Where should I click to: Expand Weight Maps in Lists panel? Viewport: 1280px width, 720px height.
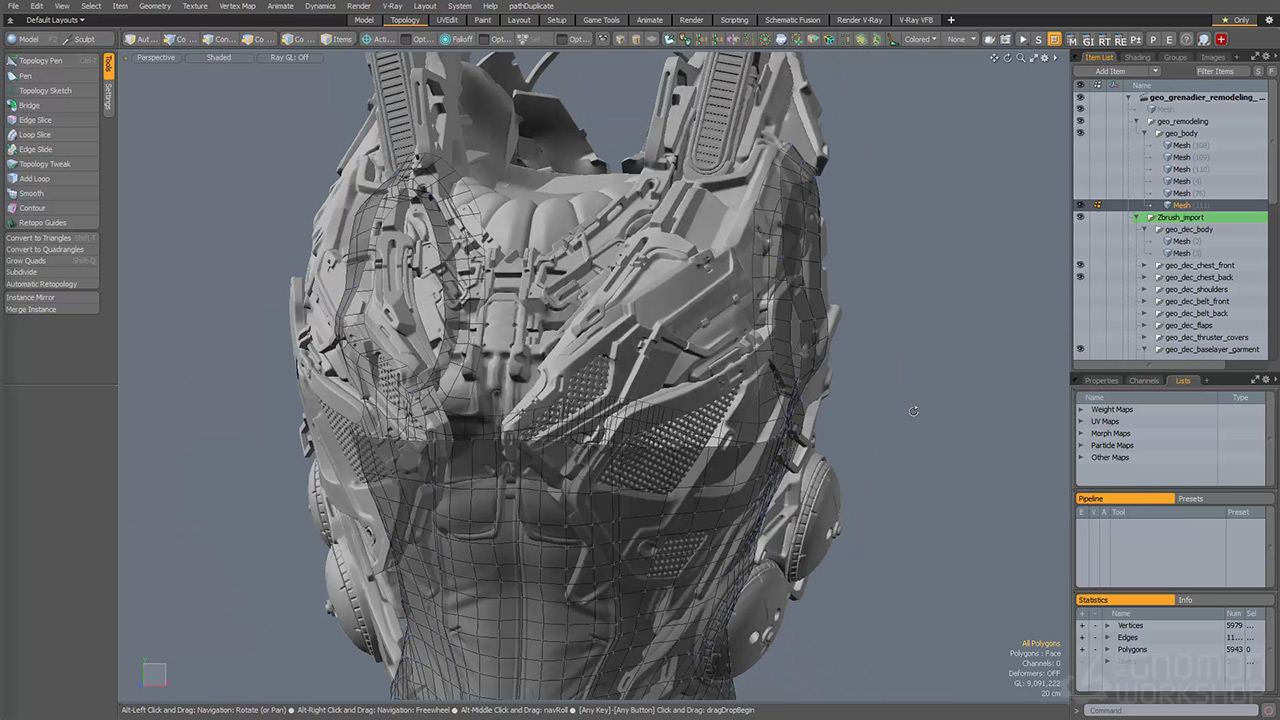(x=1081, y=409)
